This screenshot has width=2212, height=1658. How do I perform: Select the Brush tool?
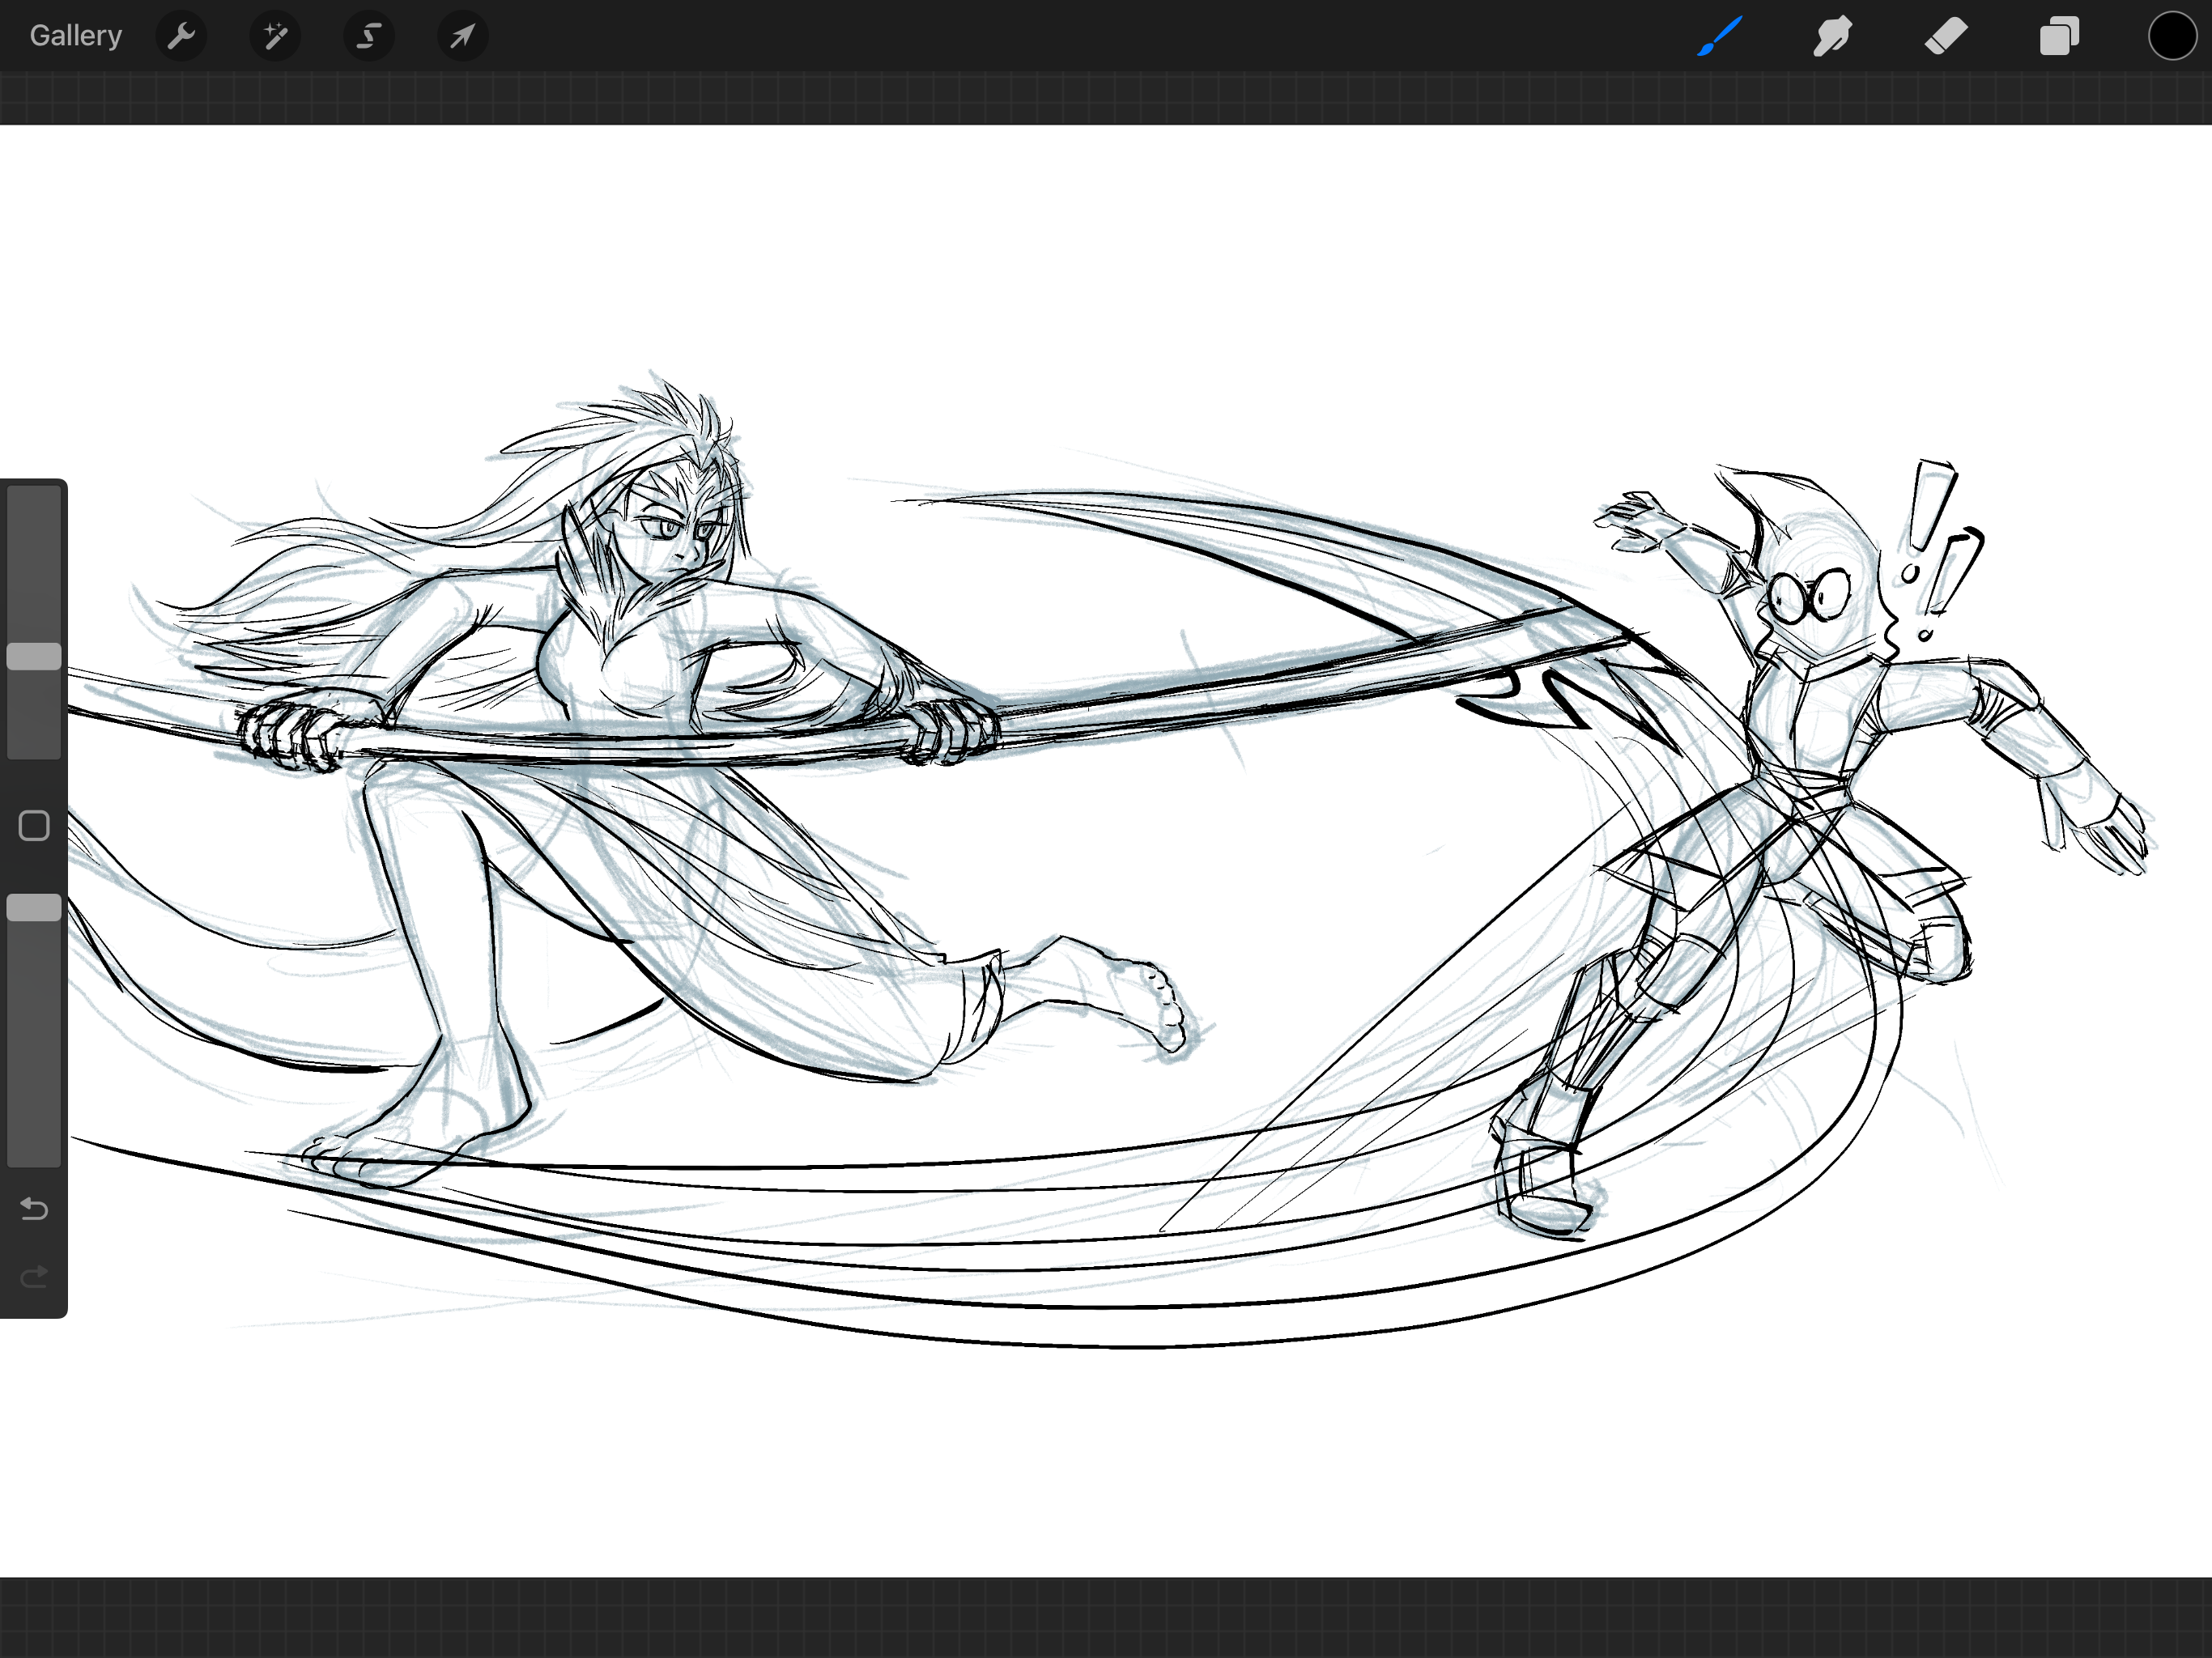1720,37
